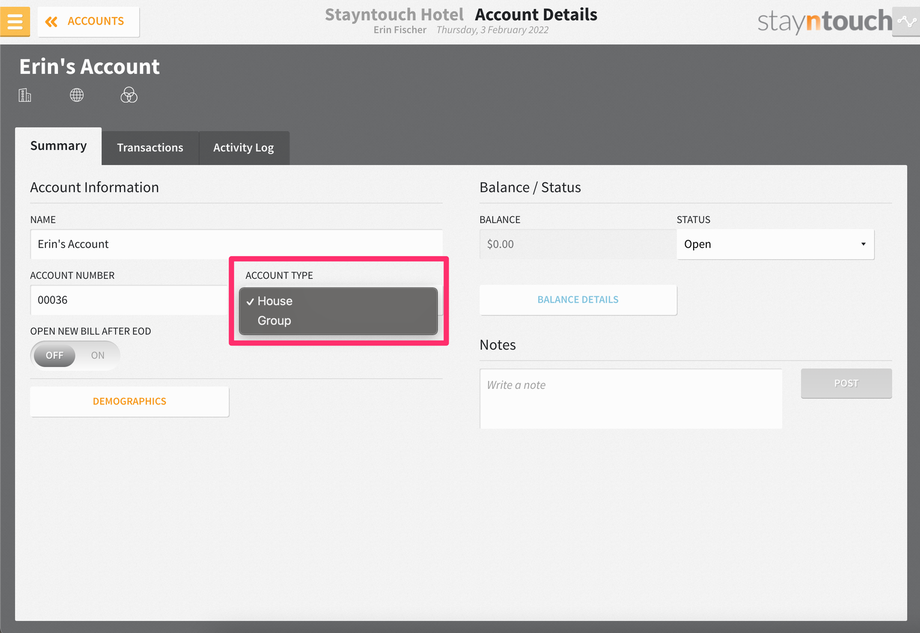Open the Activity Log tab
The image size is (920, 633).
[x=243, y=148]
